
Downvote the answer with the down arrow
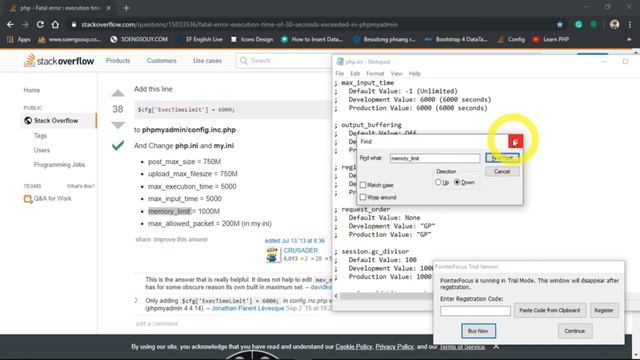(118, 125)
